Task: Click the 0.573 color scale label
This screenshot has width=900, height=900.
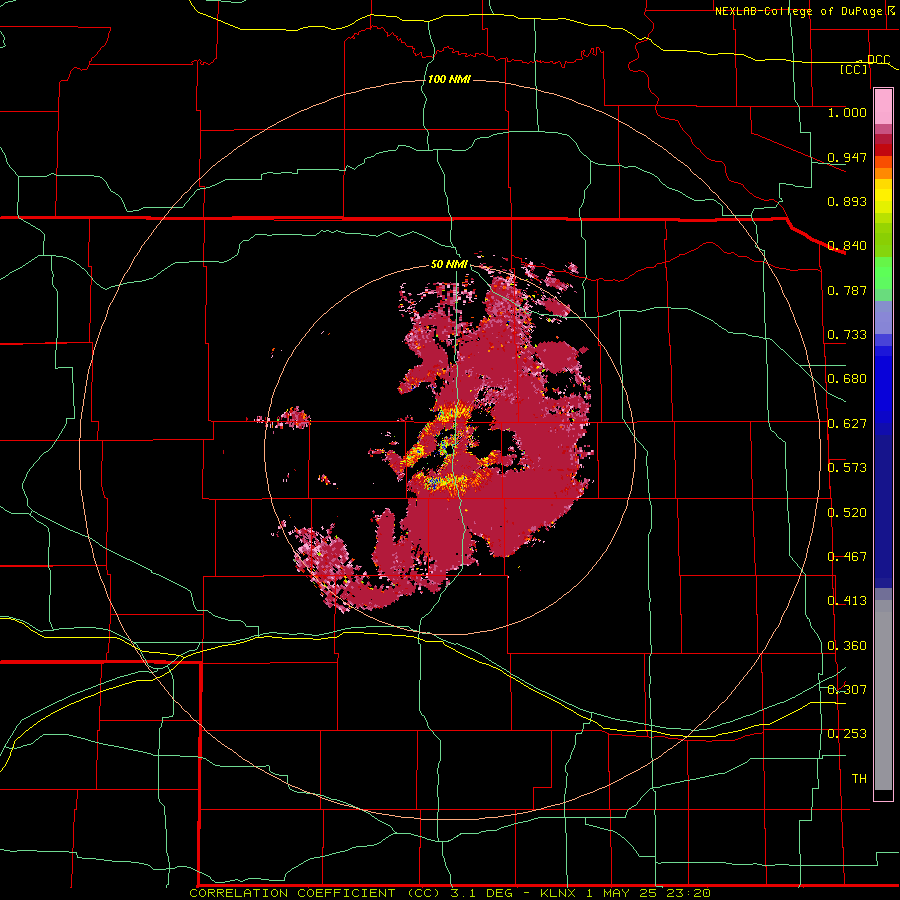Action: point(847,468)
